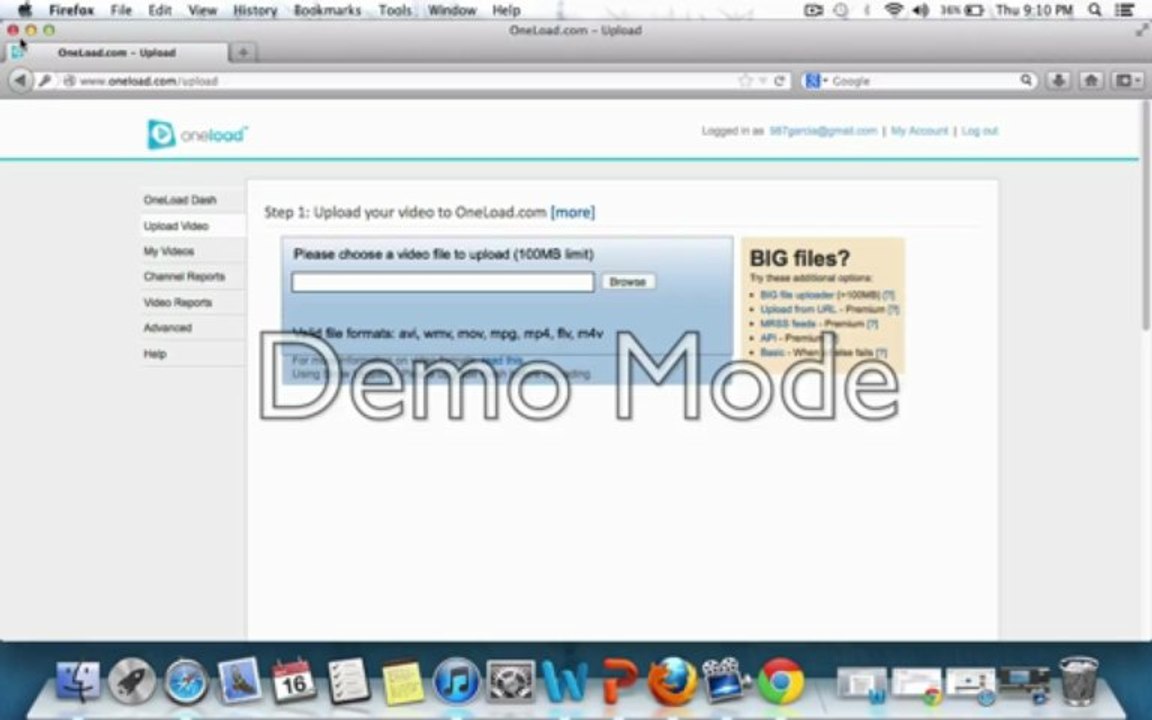Click the OneLoad logo
The image size is (1152, 720).
[x=197, y=134]
